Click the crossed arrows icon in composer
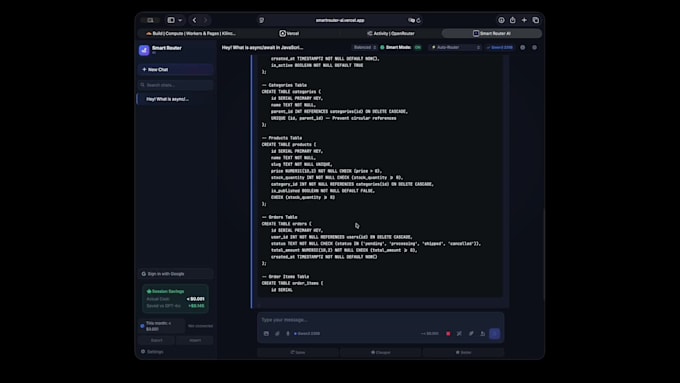 click(459, 334)
